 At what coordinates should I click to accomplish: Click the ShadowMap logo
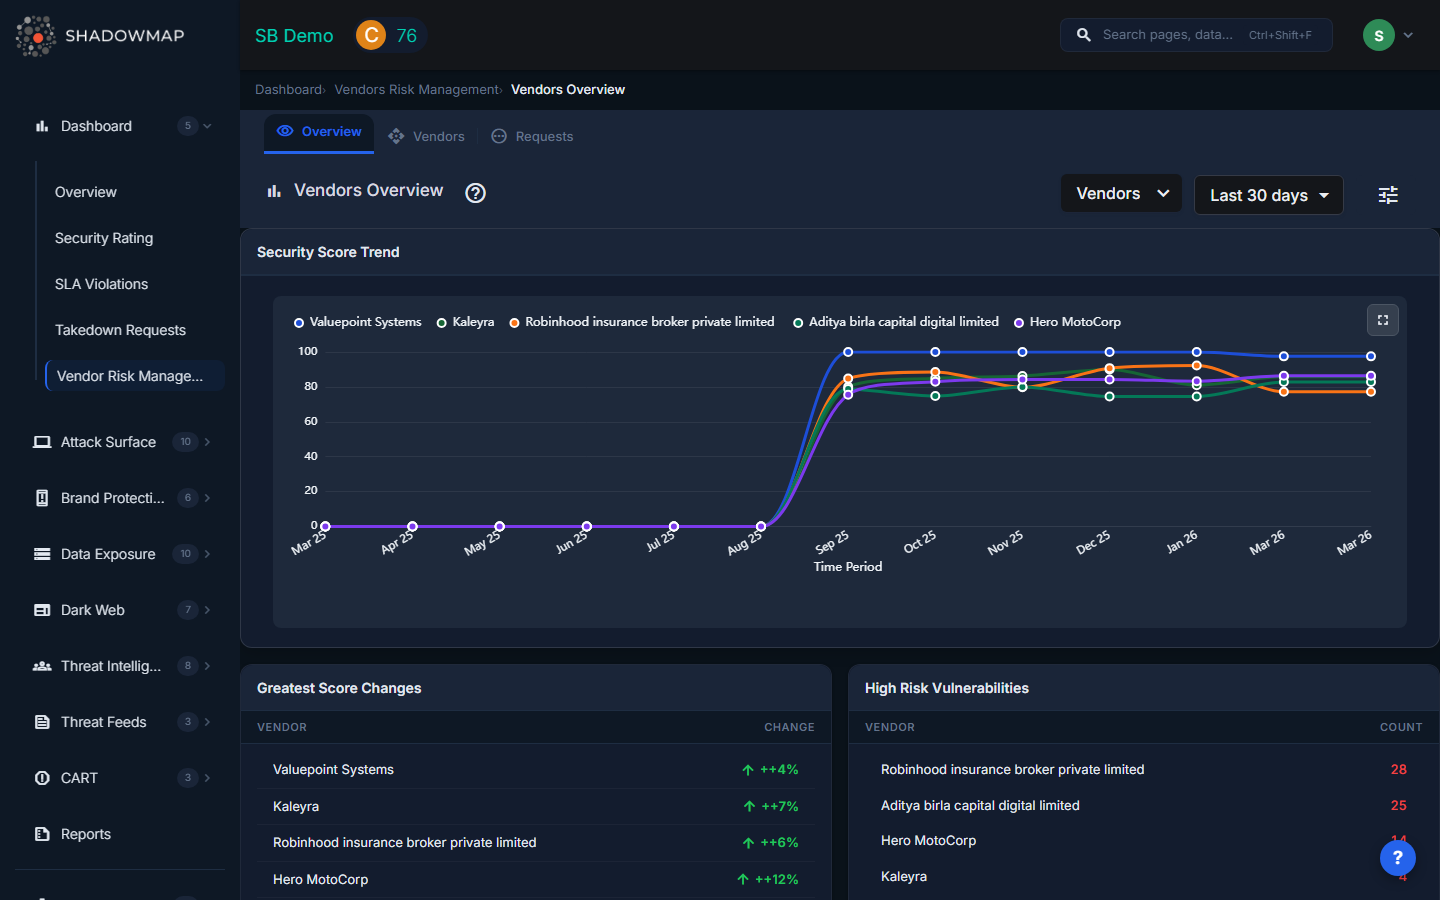click(100, 36)
